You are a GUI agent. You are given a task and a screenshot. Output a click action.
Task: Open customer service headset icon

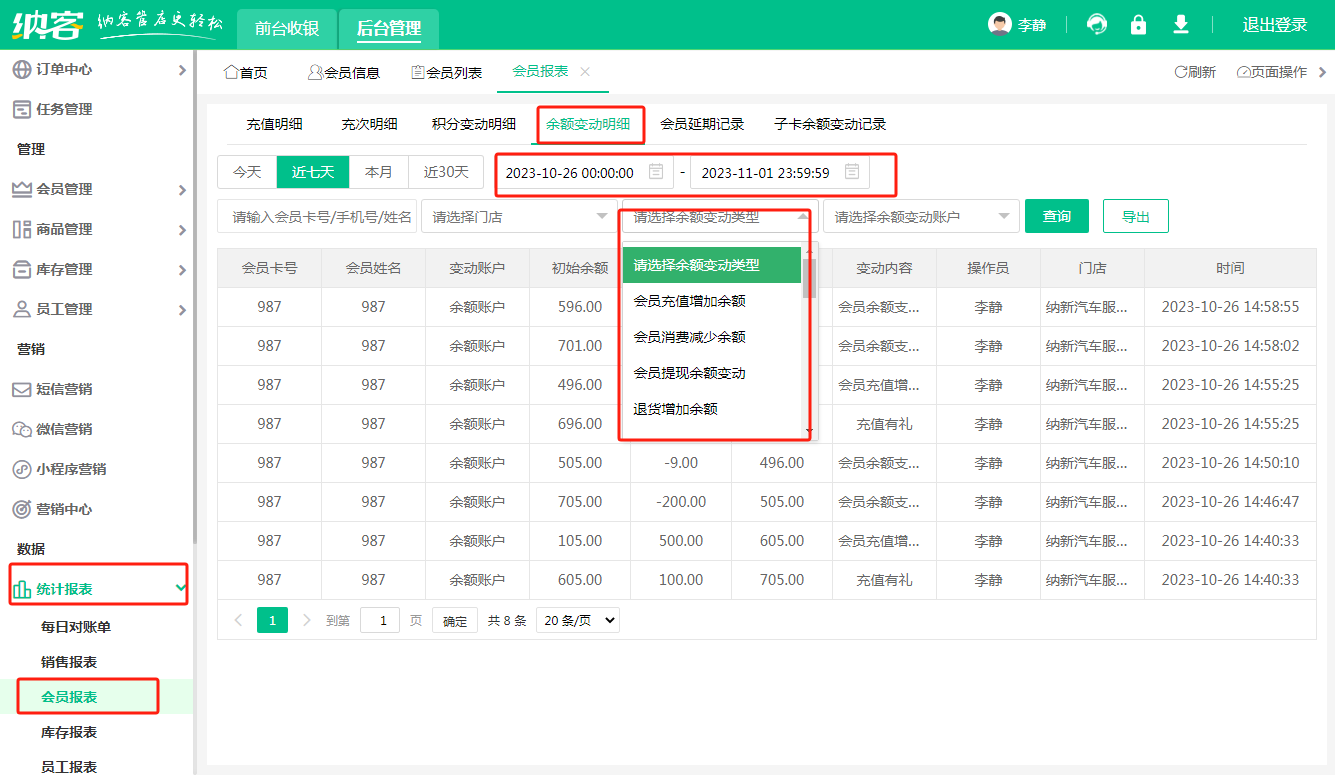[x=1096, y=24]
